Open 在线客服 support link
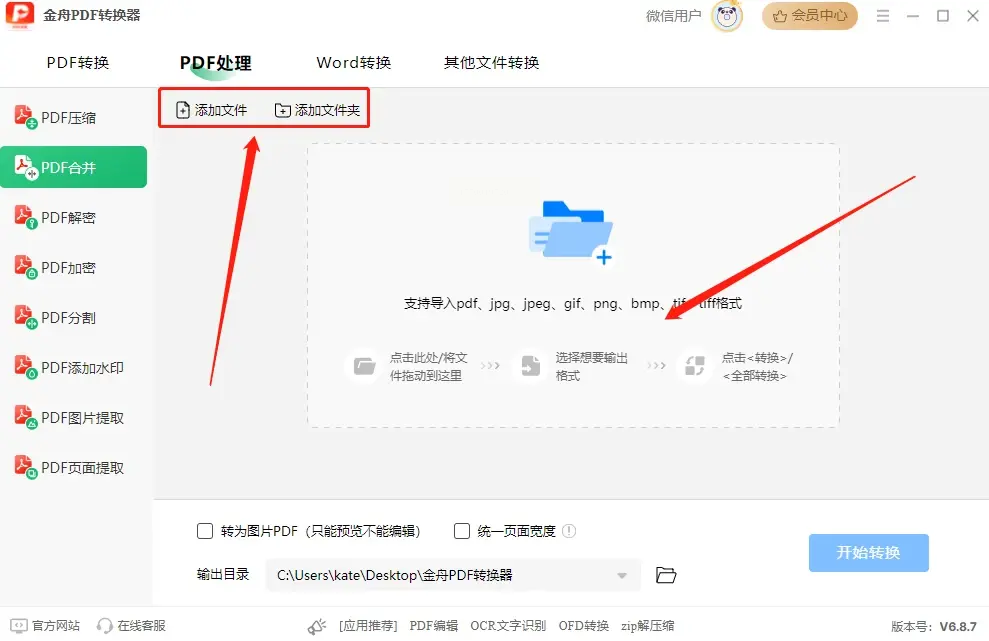 pos(131,626)
